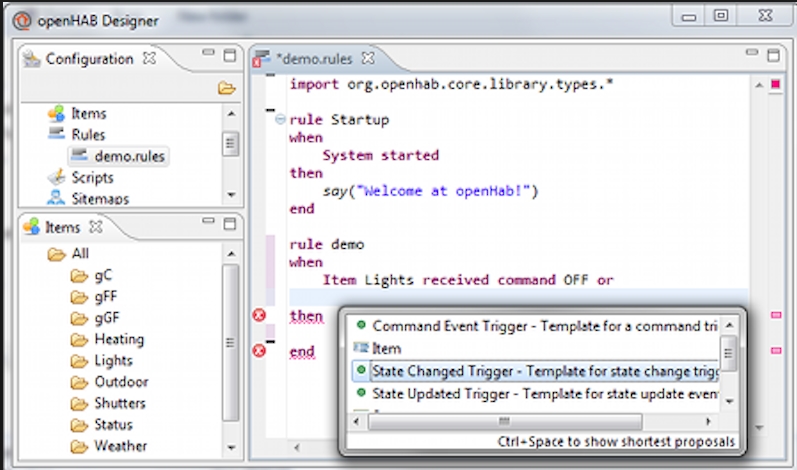Viewport: 797px width, 470px height.
Task: Click the 'rule demo' line in editor
Action: (x=327, y=244)
